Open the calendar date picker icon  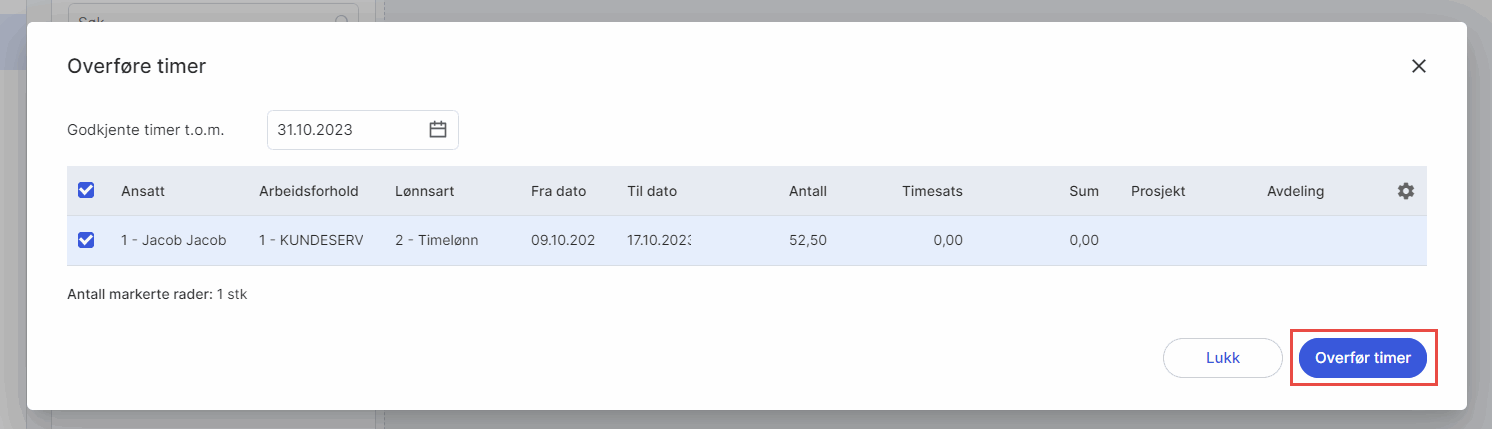pyautogui.click(x=437, y=130)
